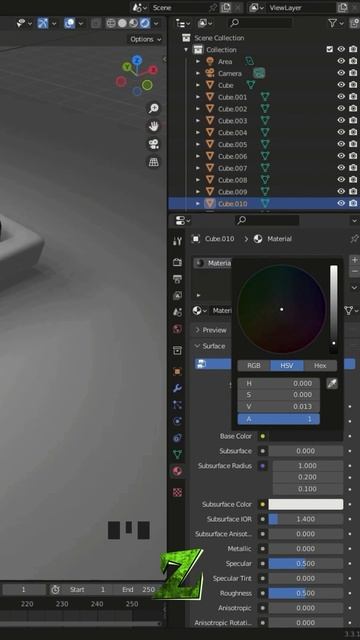Click the New Scene icon
Image resolution: width=360 pixels, height=640 pixels.
pos(225,7)
